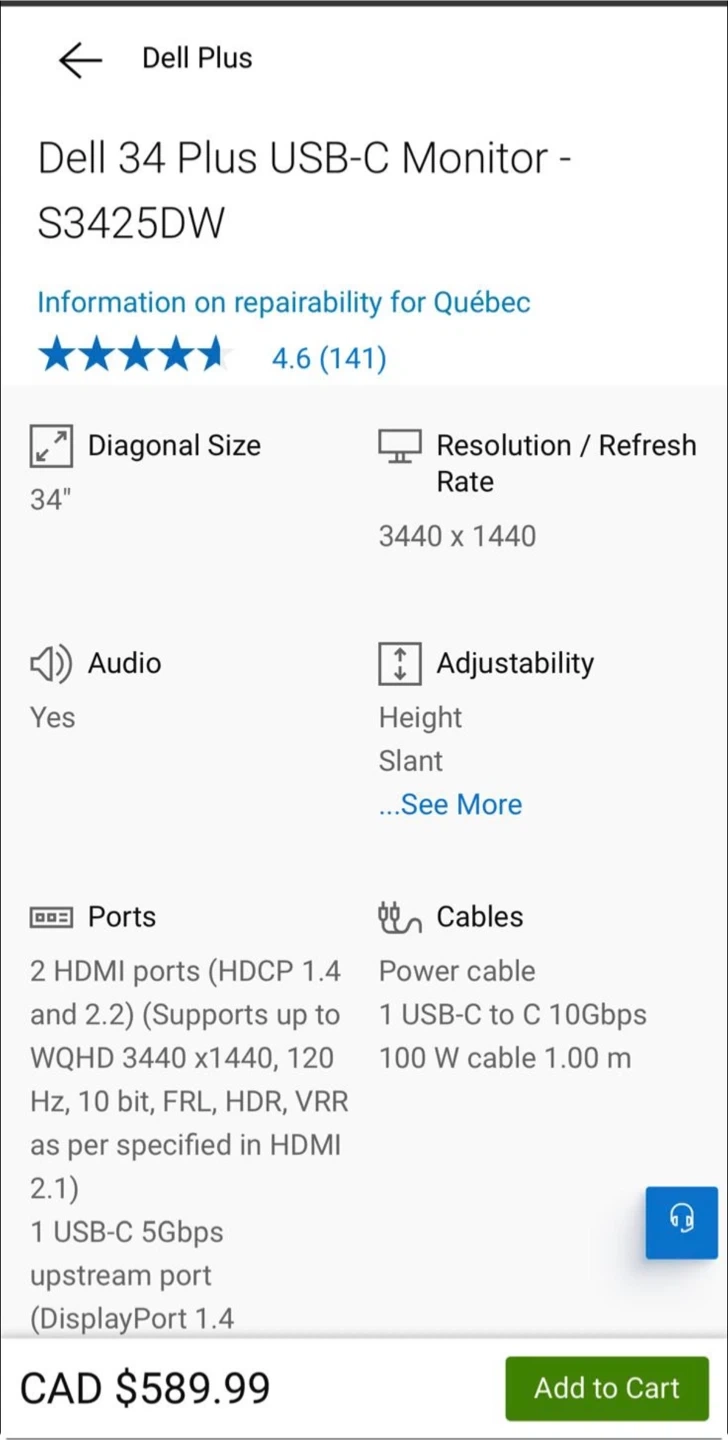Click the Resolution monitor icon
728x1440 pixels.
click(x=399, y=446)
